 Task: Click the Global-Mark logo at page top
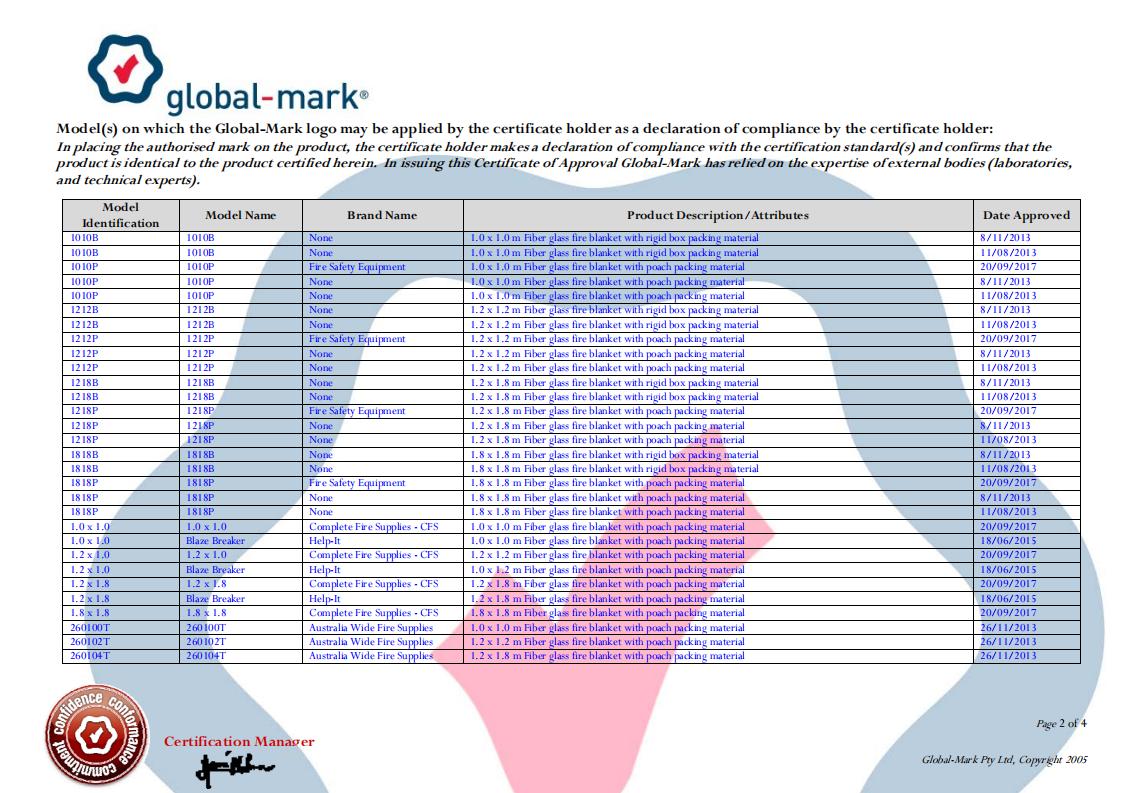click(228, 75)
